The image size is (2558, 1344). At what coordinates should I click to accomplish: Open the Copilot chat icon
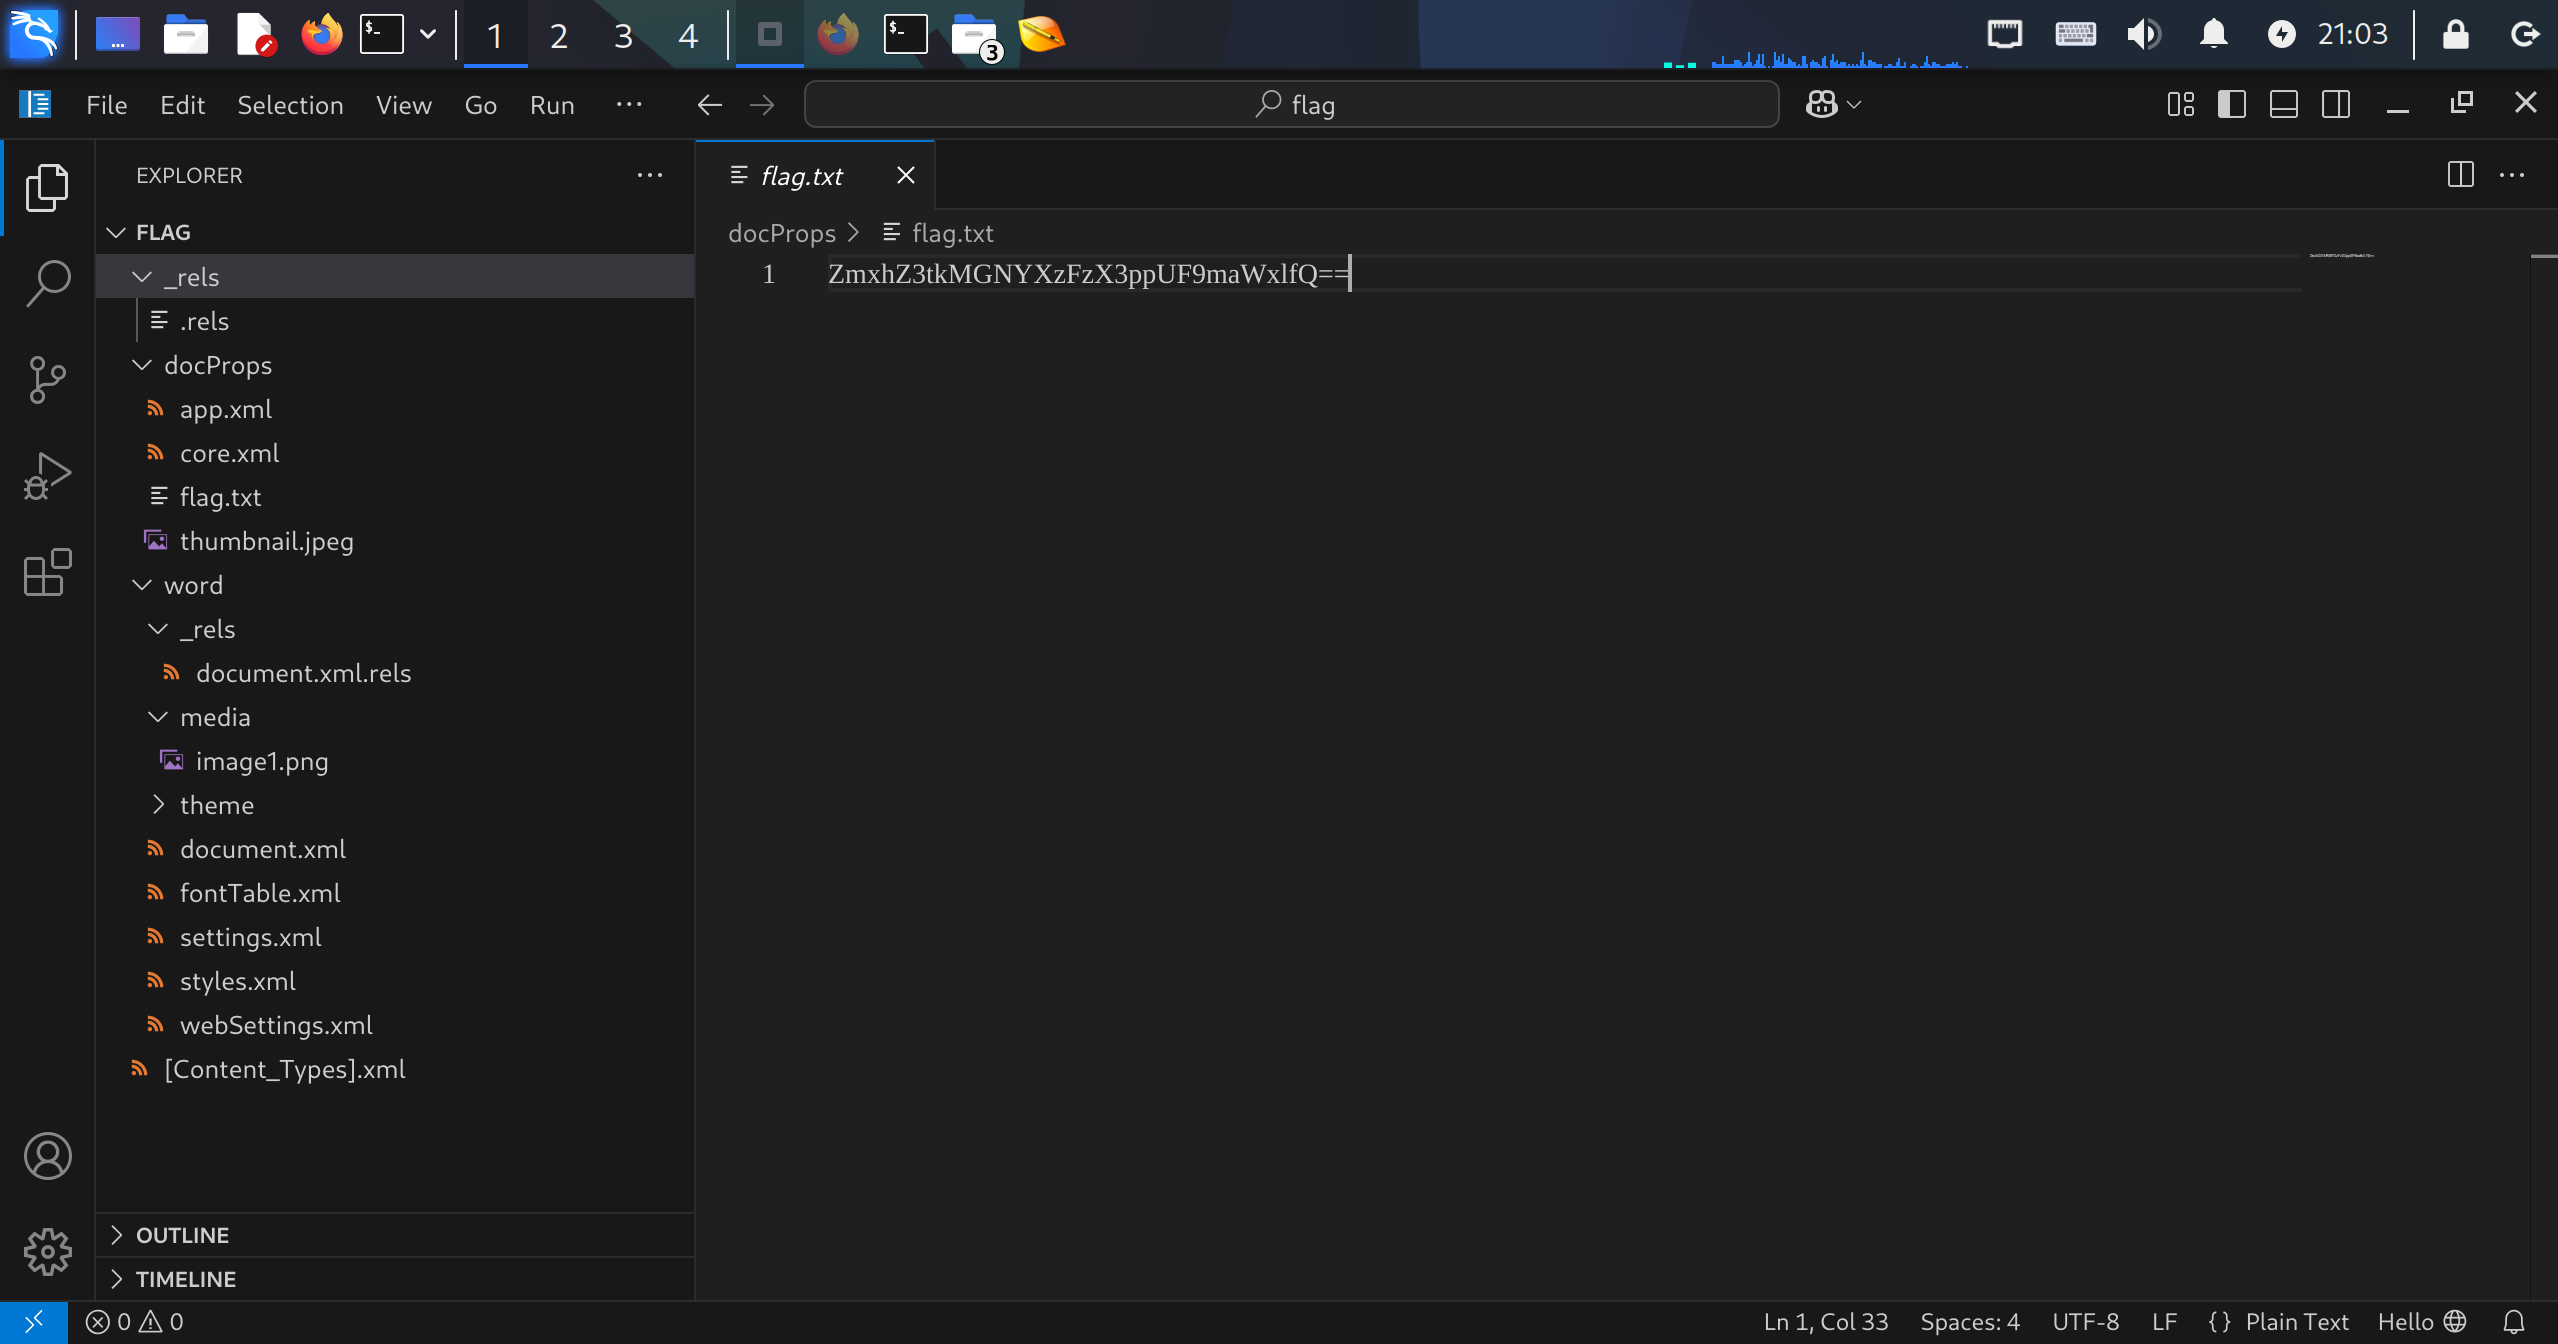(x=1821, y=104)
